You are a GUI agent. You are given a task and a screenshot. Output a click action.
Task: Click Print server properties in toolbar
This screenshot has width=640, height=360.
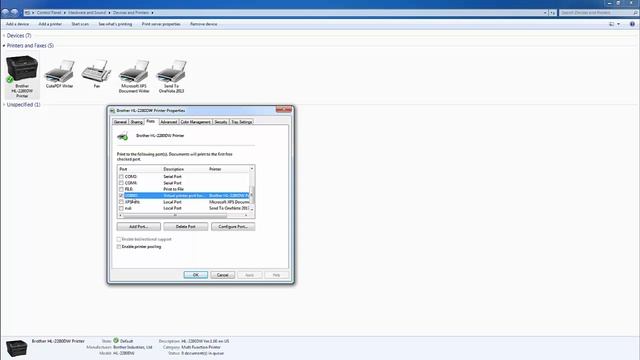click(161, 24)
